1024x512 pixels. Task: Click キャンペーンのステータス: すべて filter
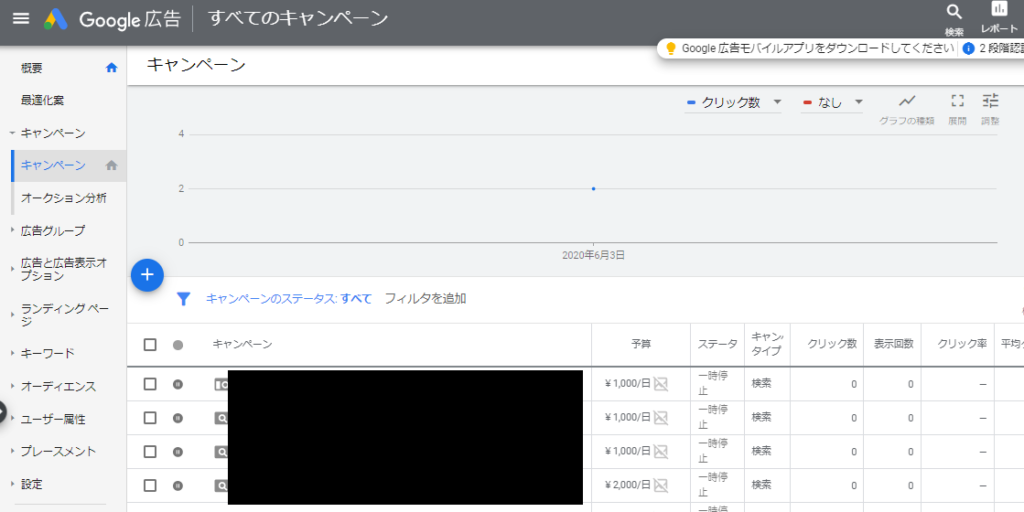click(x=289, y=299)
